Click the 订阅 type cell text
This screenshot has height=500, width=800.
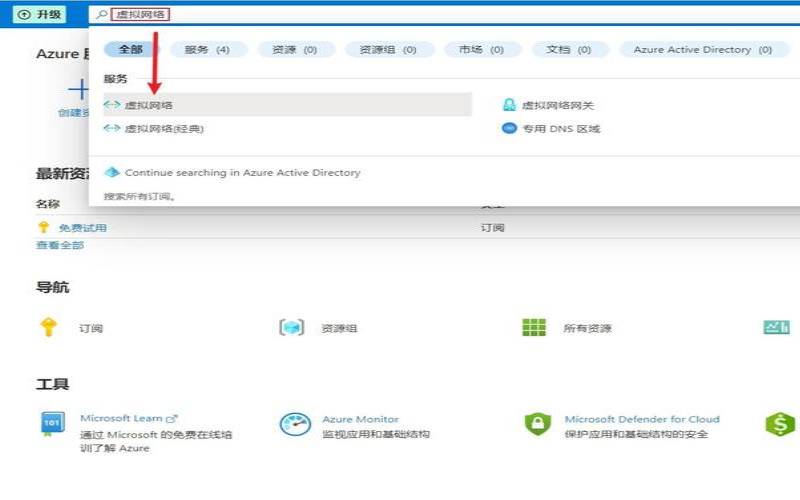492,228
